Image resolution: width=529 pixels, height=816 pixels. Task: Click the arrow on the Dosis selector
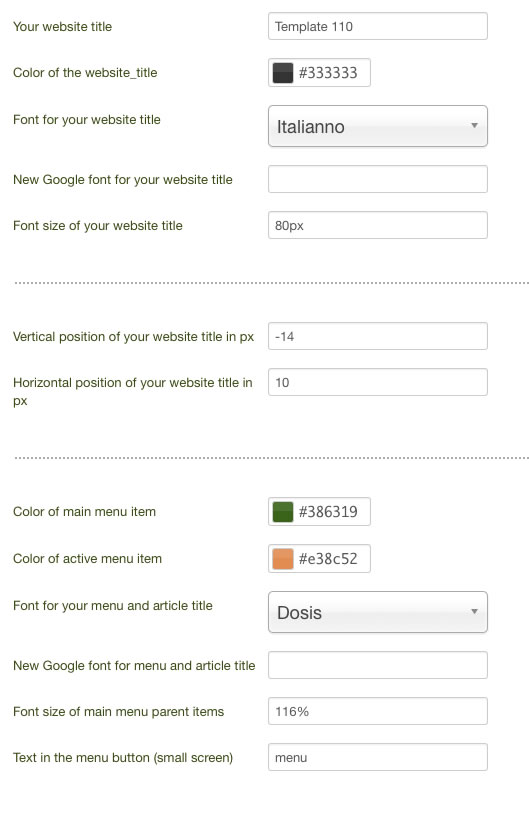coord(474,611)
